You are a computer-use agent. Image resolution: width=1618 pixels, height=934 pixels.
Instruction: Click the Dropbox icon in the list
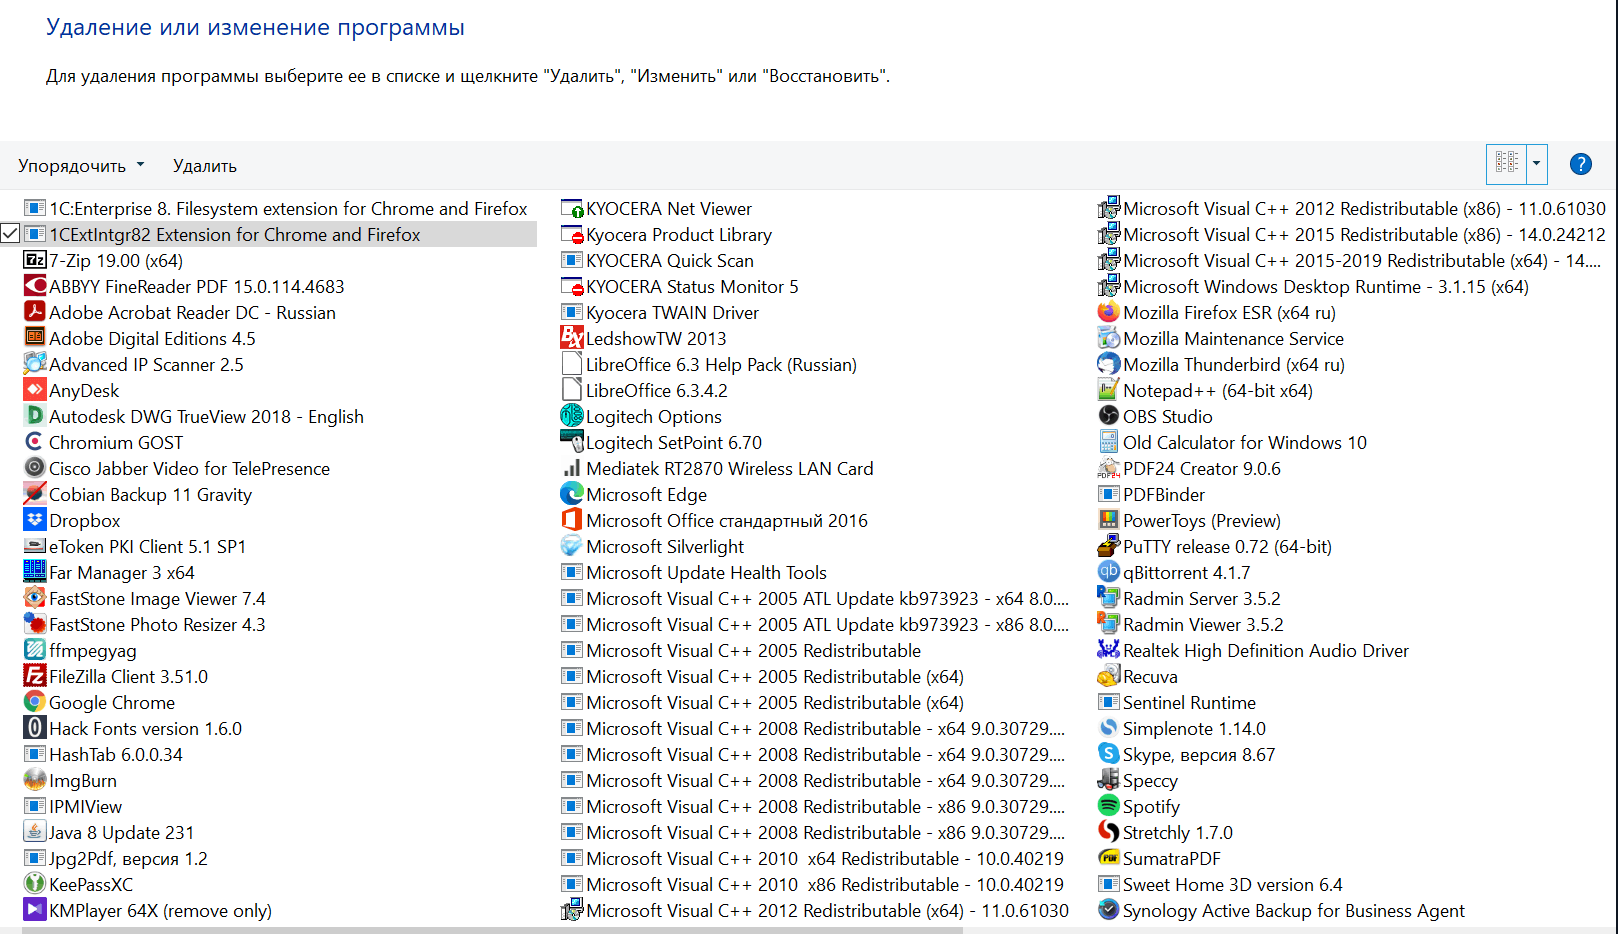(35, 520)
